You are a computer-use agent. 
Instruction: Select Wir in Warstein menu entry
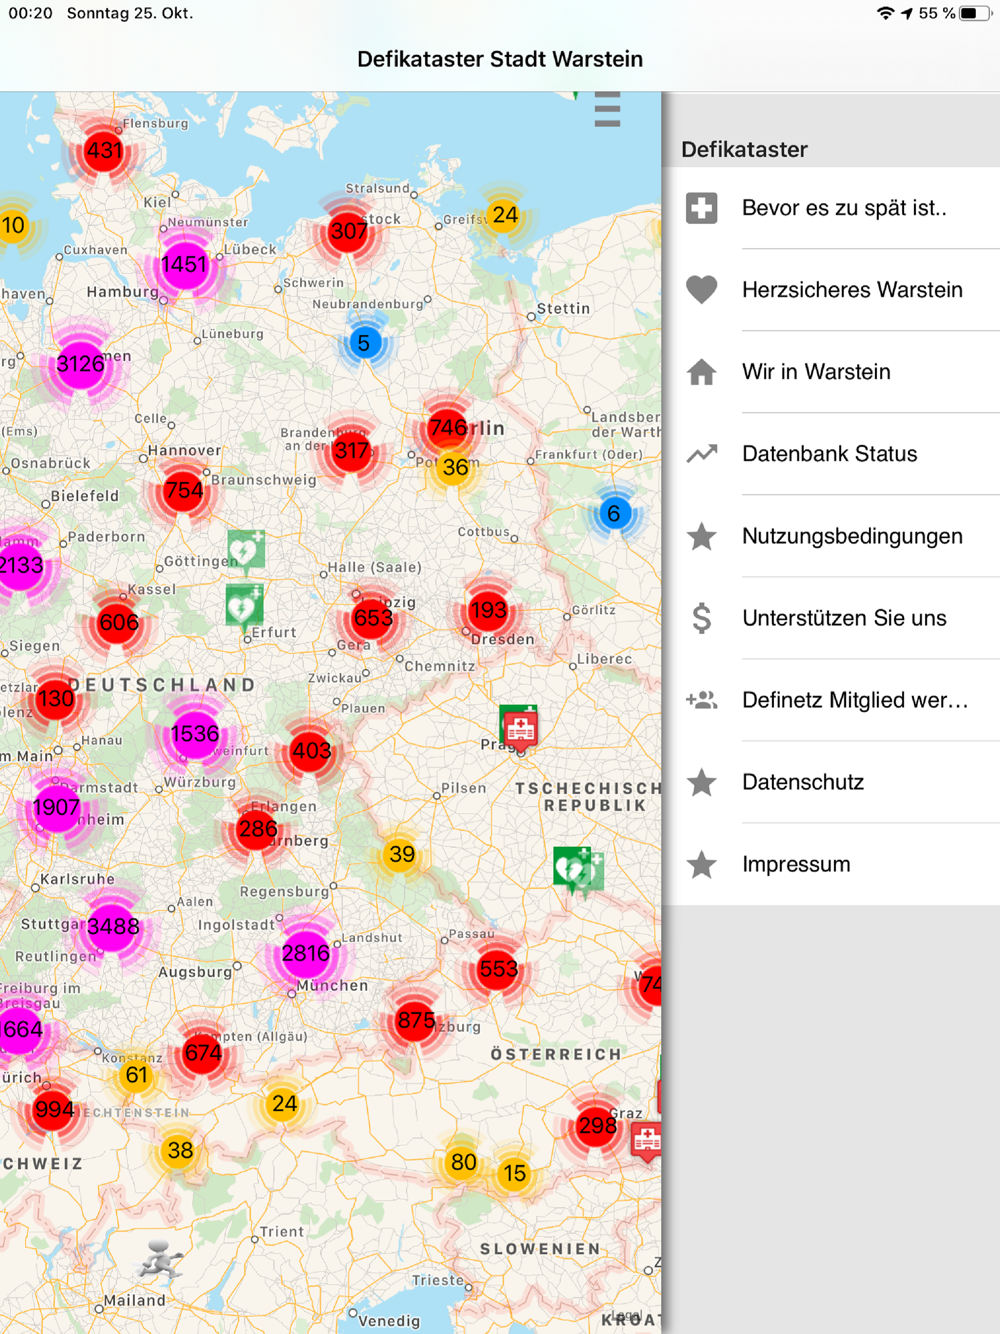pyautogui.click(x=831, y=372)
